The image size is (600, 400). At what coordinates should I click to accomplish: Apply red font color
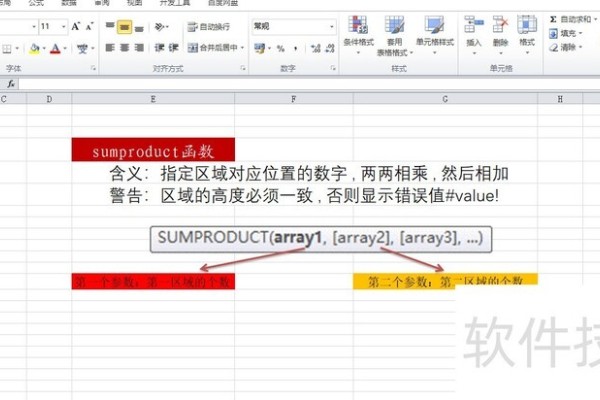pyautogui.click(x=55, y=49)
